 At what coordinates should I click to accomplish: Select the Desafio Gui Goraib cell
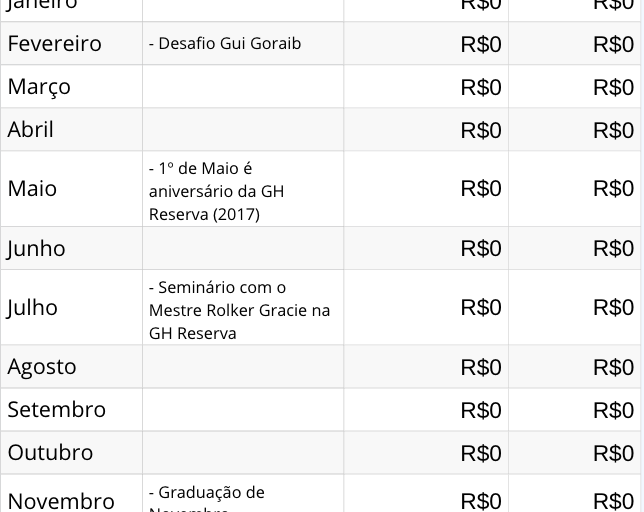click(225, 44)
